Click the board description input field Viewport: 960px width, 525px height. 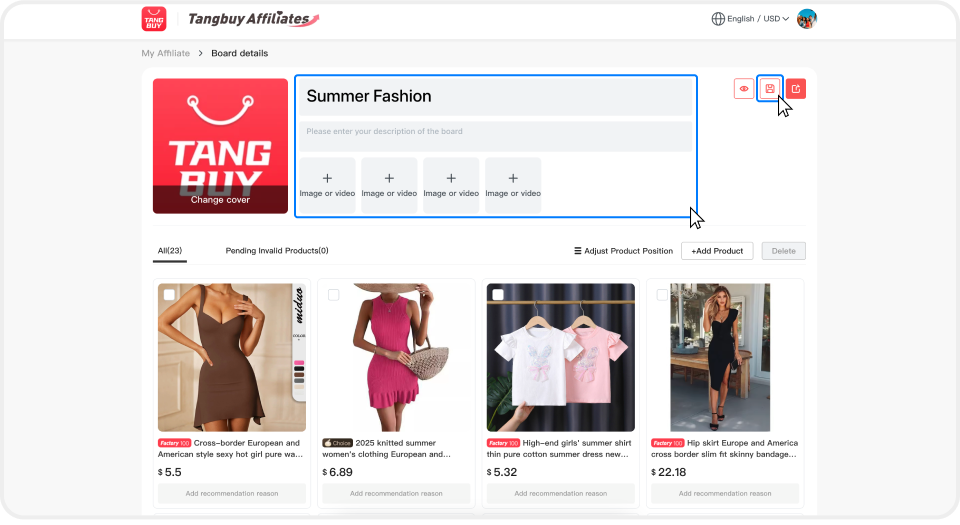click(494, 135)
